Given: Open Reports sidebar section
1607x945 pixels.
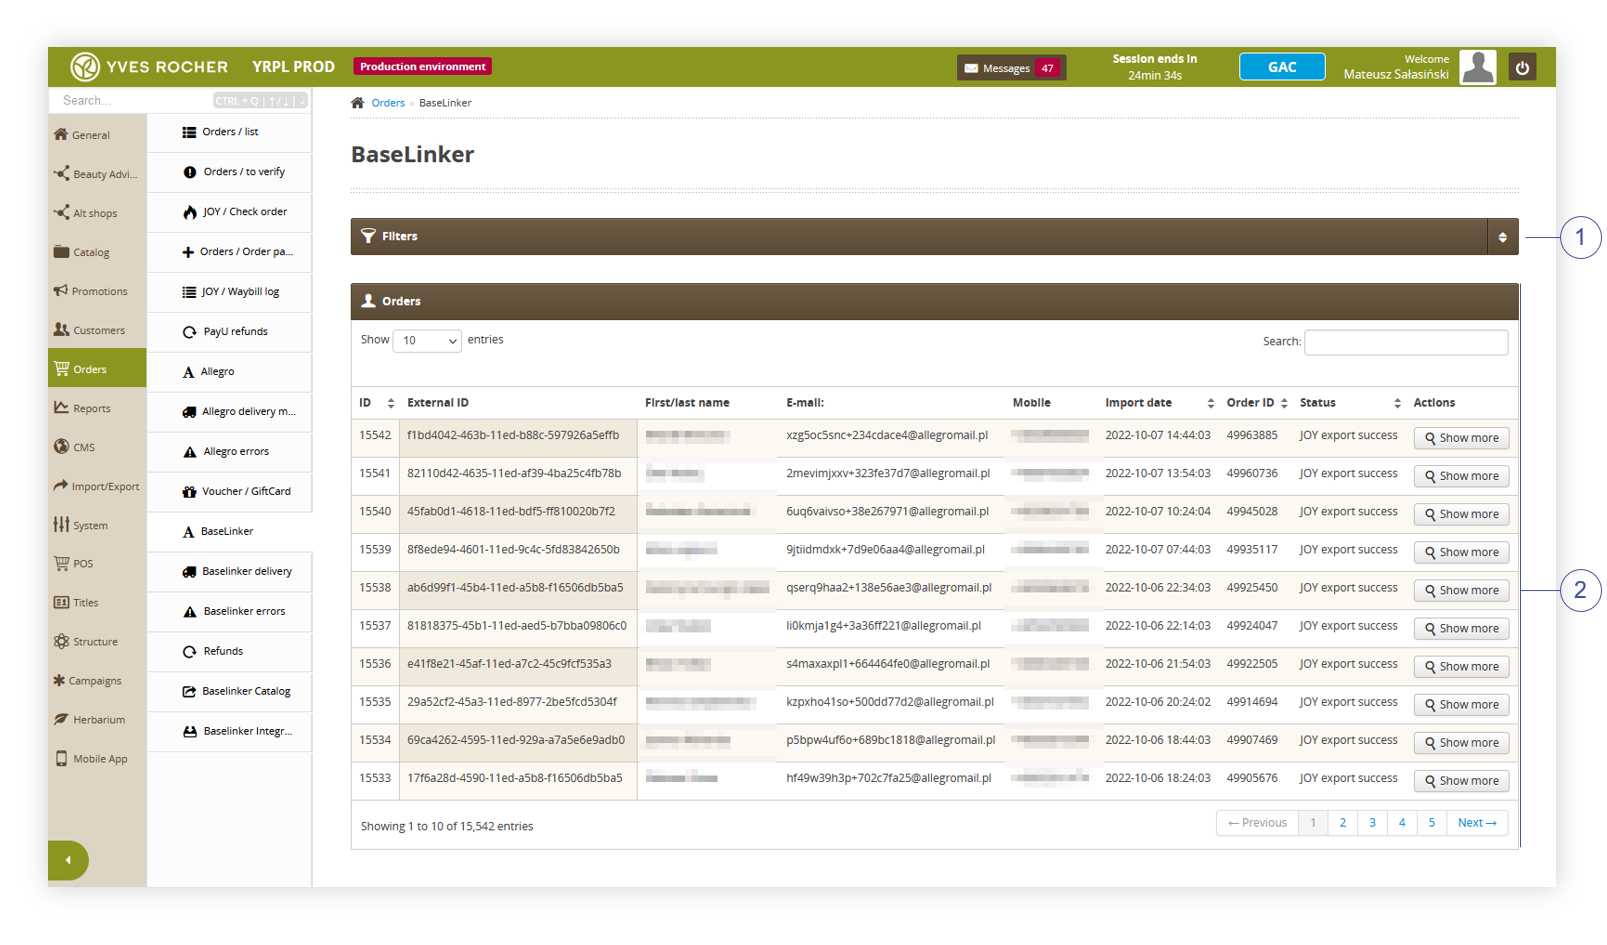Looking at the screenshot, I should pyautogui.click(x=97, y=408).
